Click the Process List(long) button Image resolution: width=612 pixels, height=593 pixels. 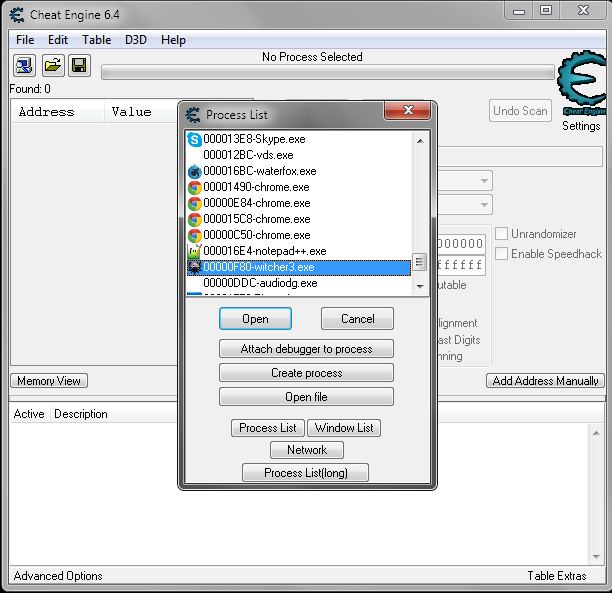pos(306,473)
